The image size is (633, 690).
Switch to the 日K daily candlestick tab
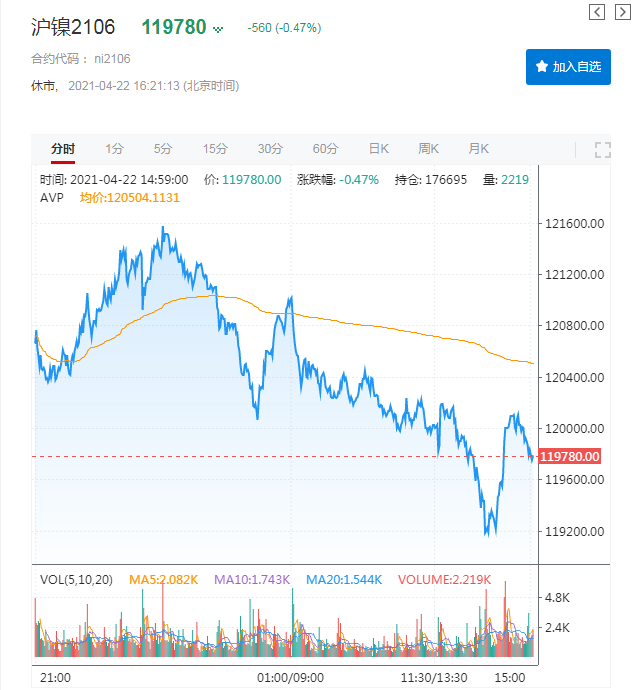378,149
